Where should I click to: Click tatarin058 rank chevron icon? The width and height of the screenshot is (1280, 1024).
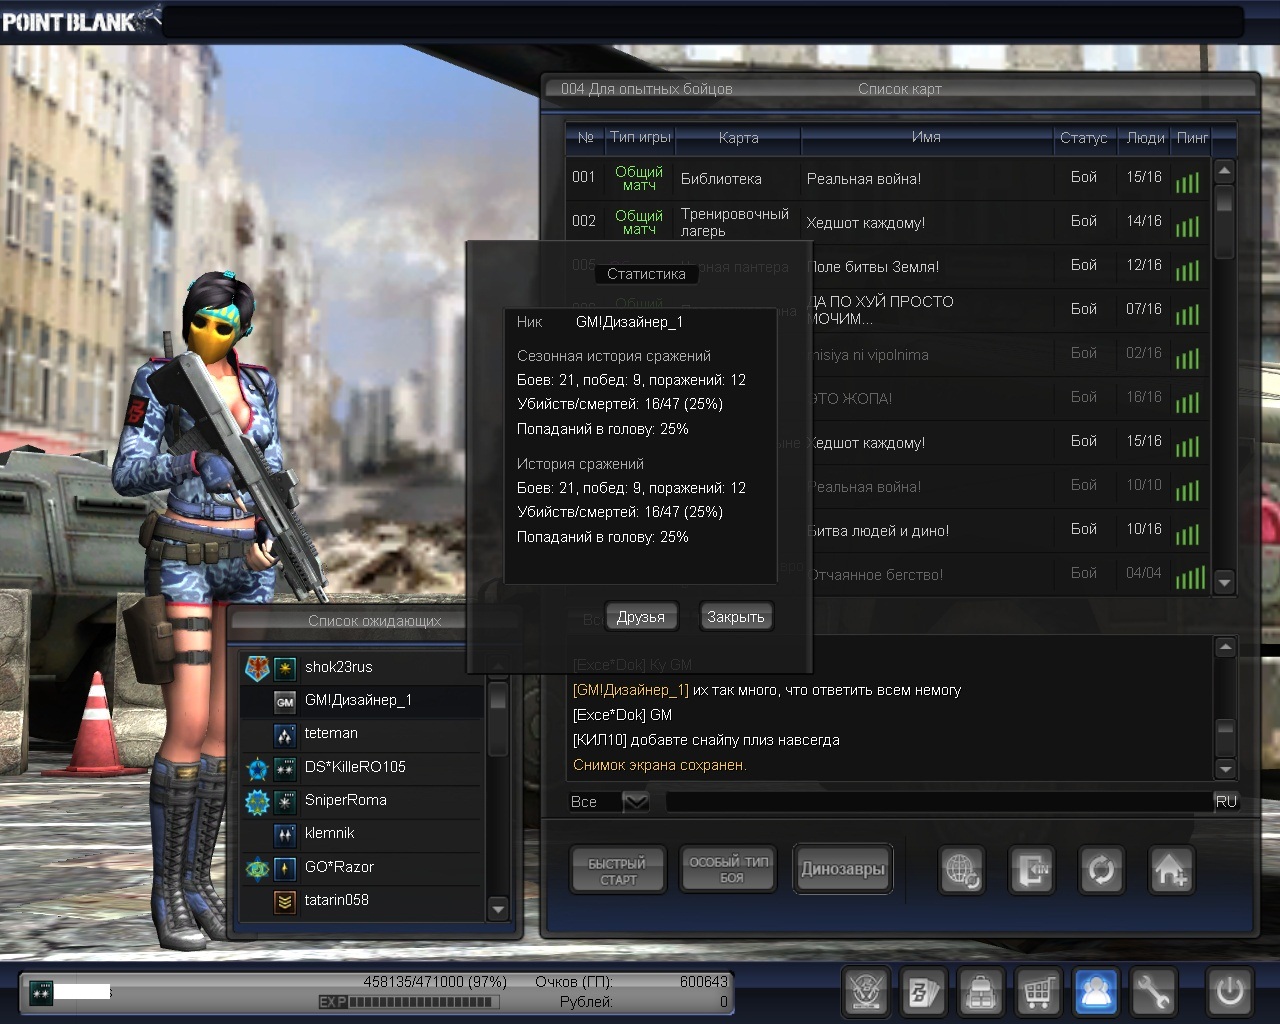(285, 901)
